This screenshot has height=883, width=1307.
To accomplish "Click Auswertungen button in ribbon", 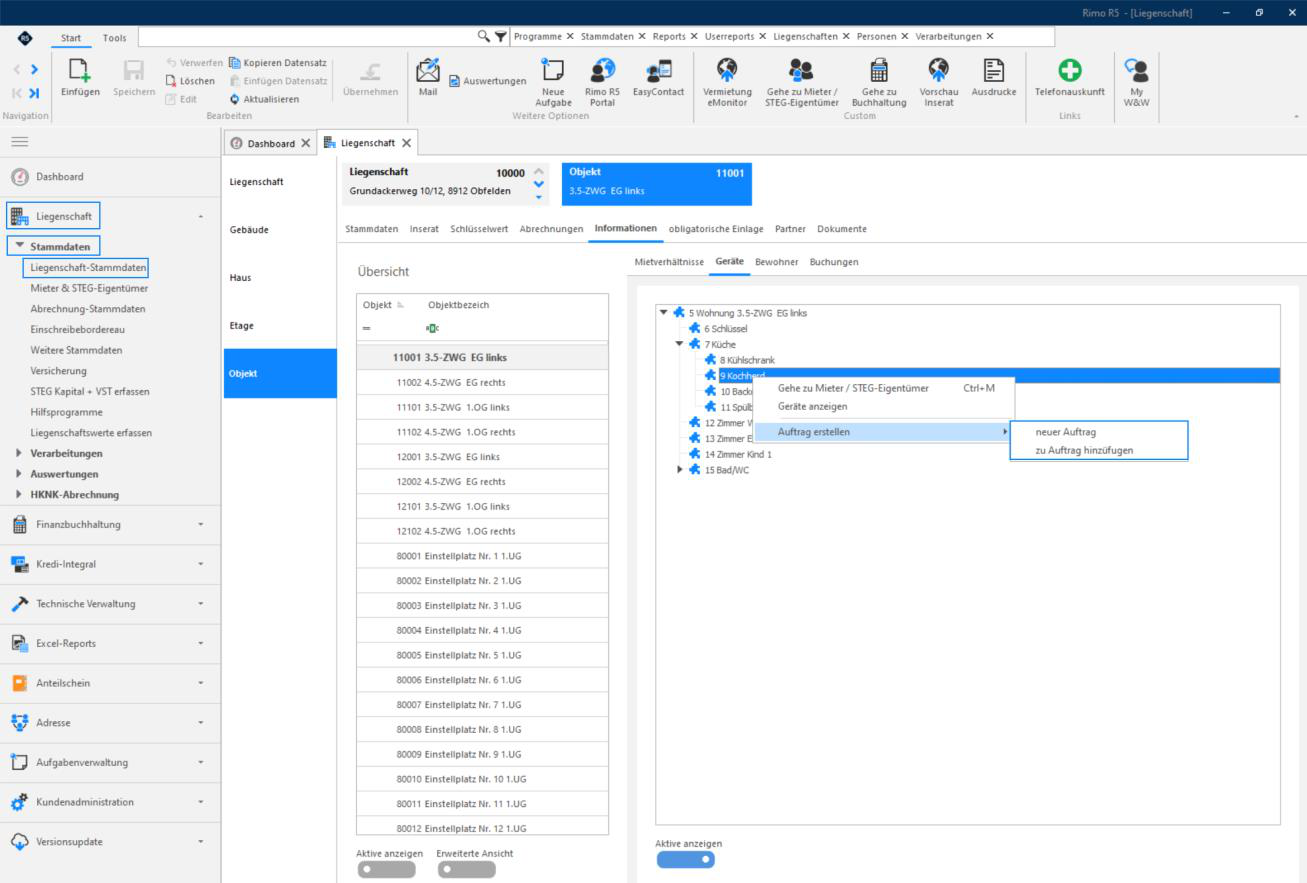I will pos(487,81).
